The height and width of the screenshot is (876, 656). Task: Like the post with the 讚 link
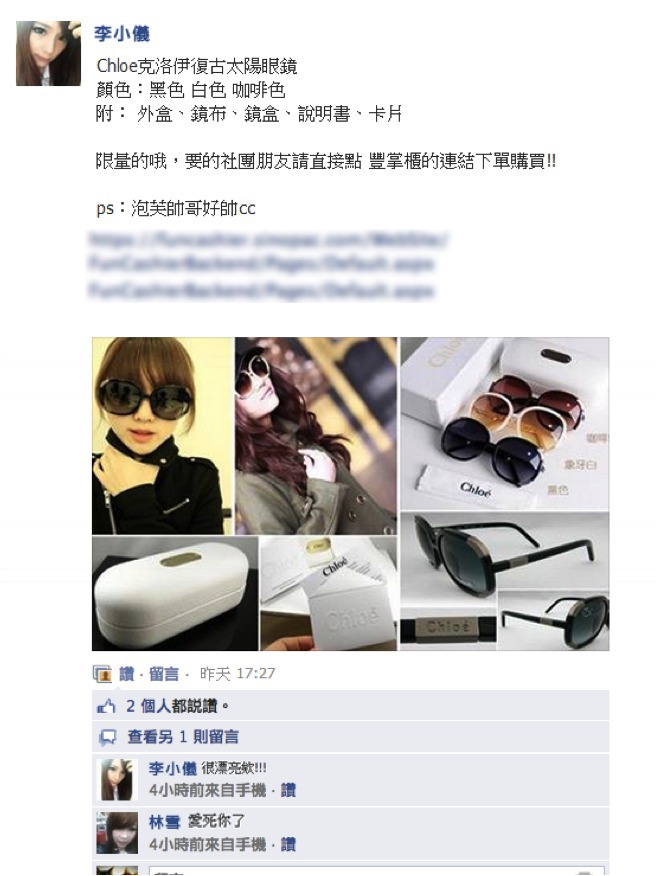(127, 674)
